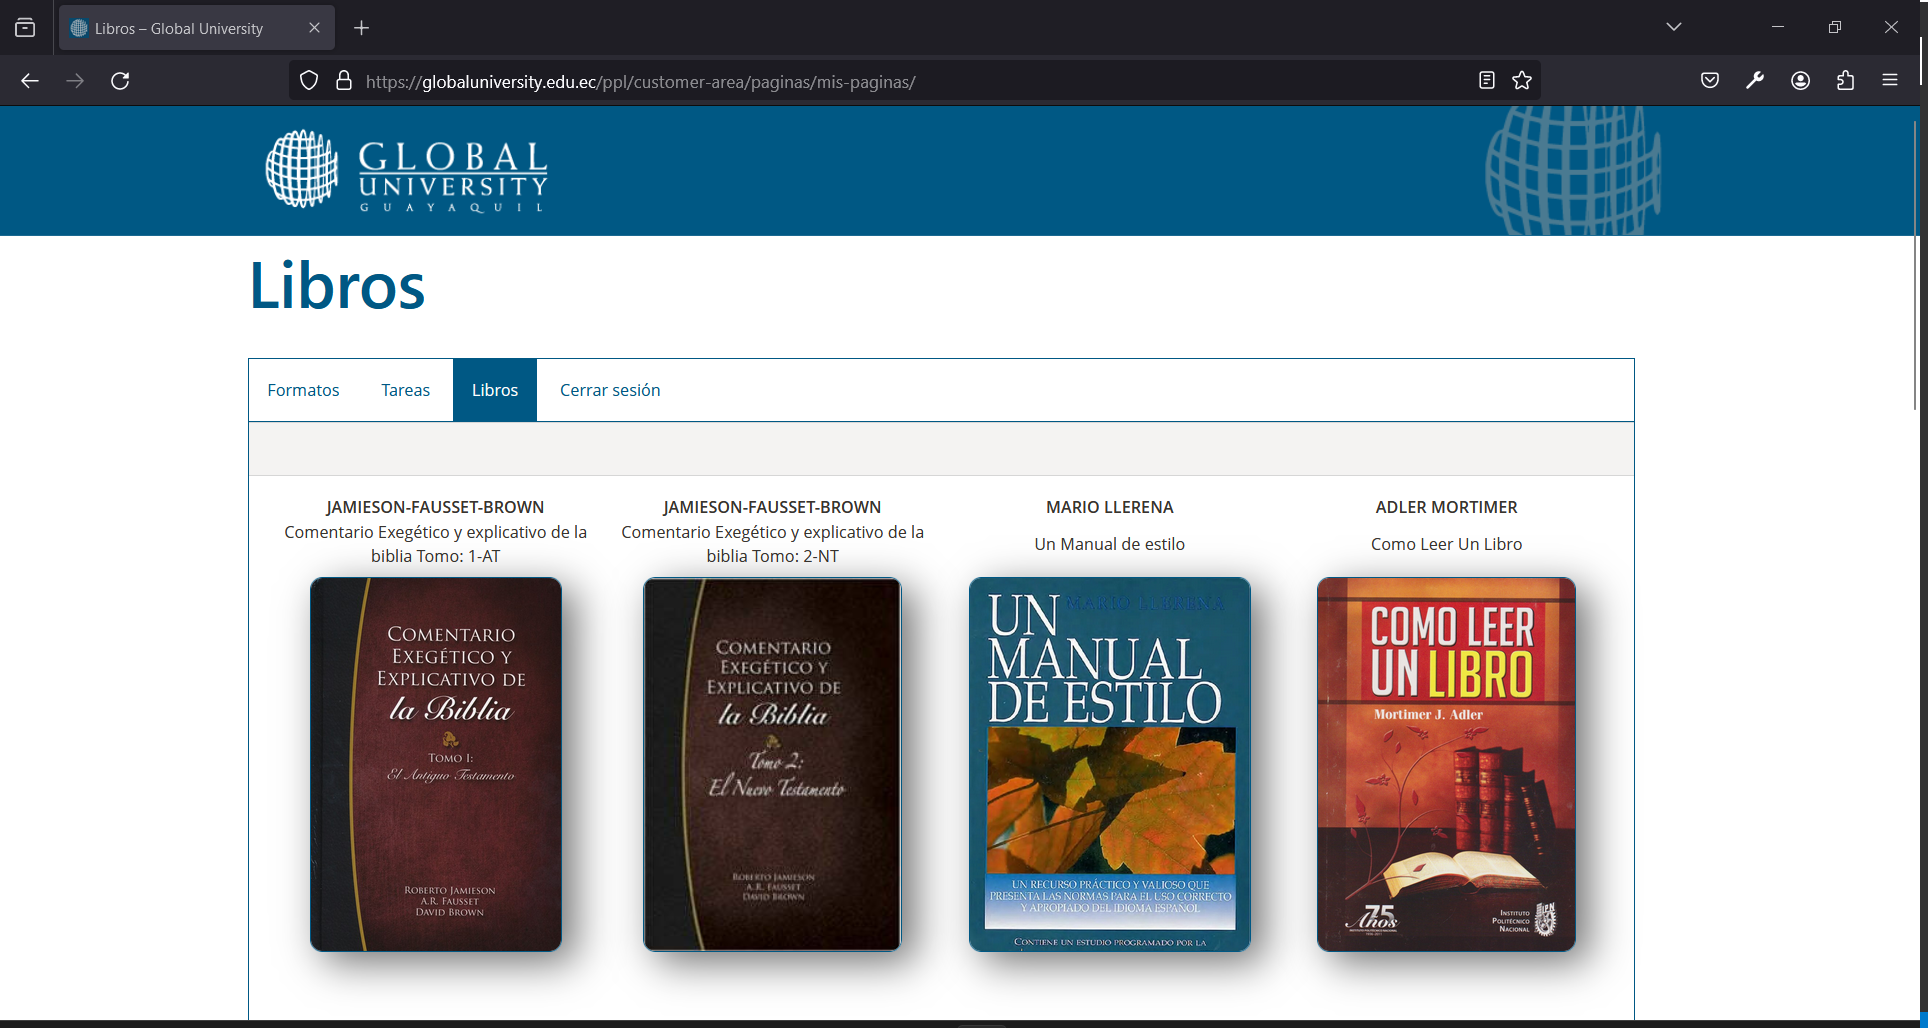
Task: Open a new browser tab
Action: [x=362, y=28]
